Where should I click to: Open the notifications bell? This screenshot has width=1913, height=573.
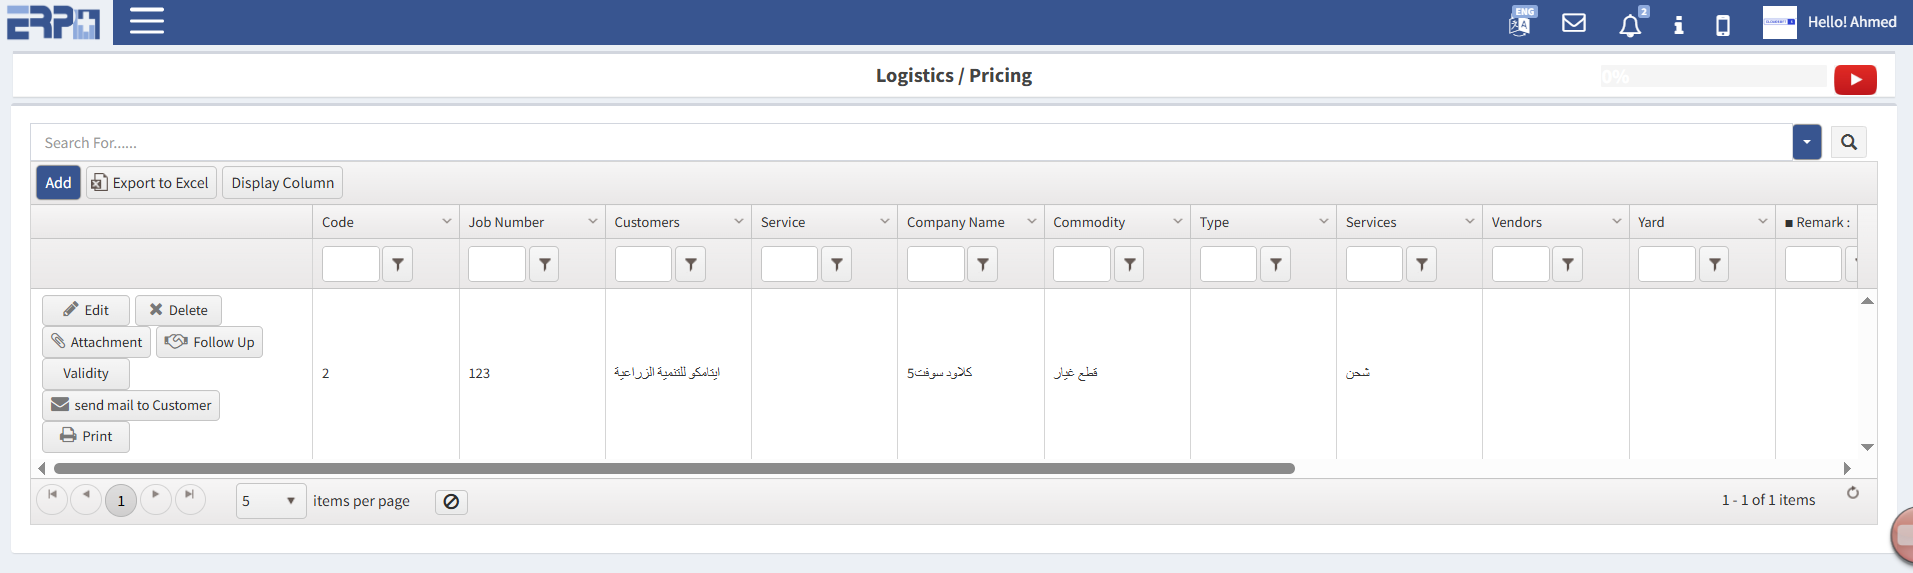[x=1630, y=25]
